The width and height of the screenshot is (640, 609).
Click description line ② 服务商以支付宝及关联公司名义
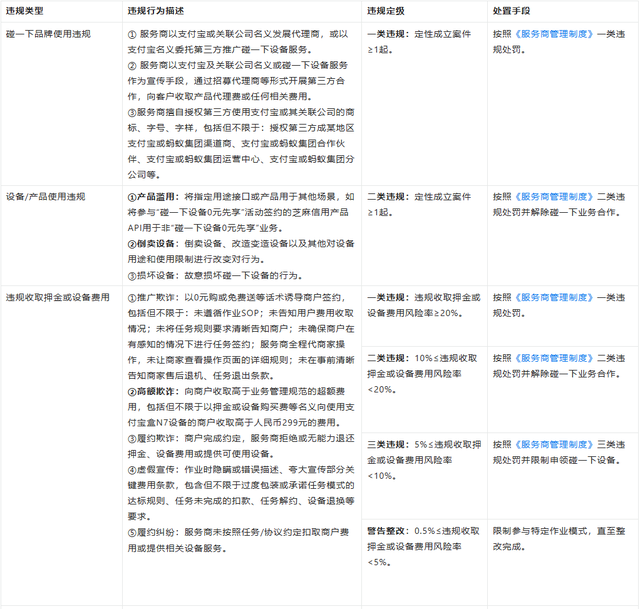(x=238, y=81)
